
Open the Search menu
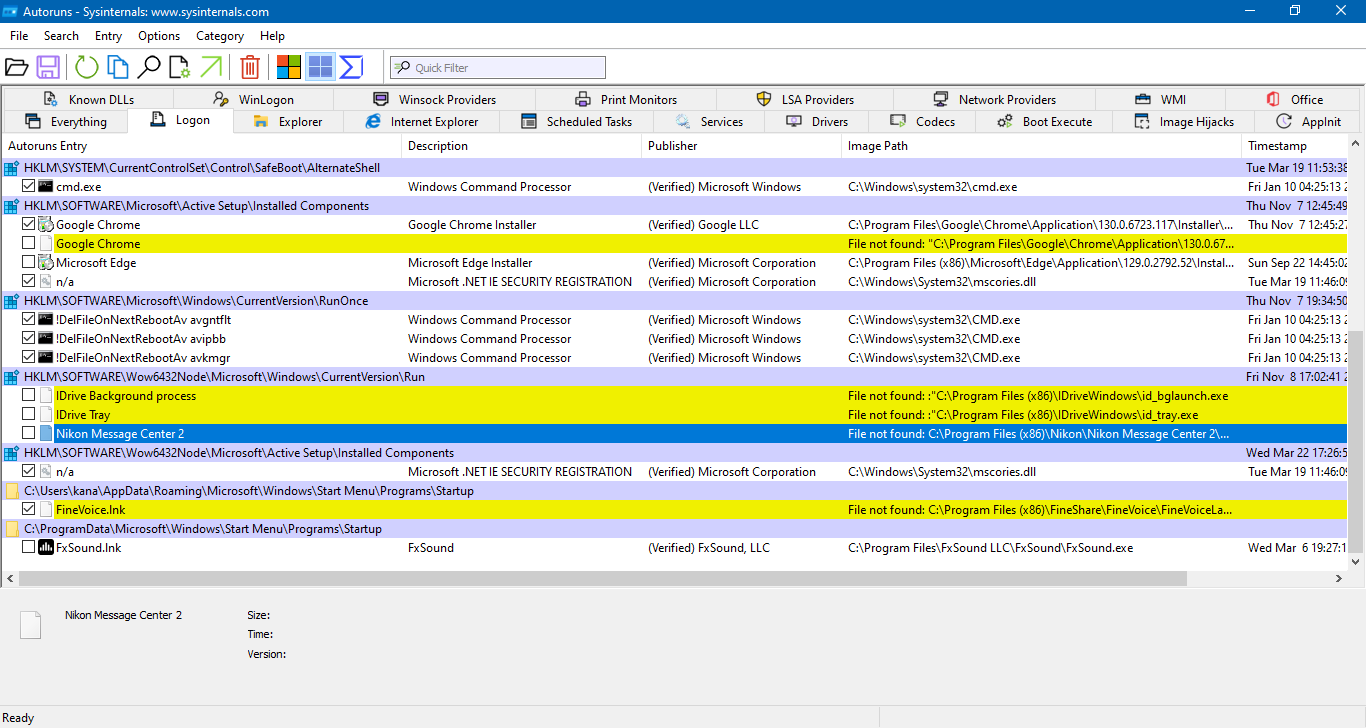coord(61,36)
